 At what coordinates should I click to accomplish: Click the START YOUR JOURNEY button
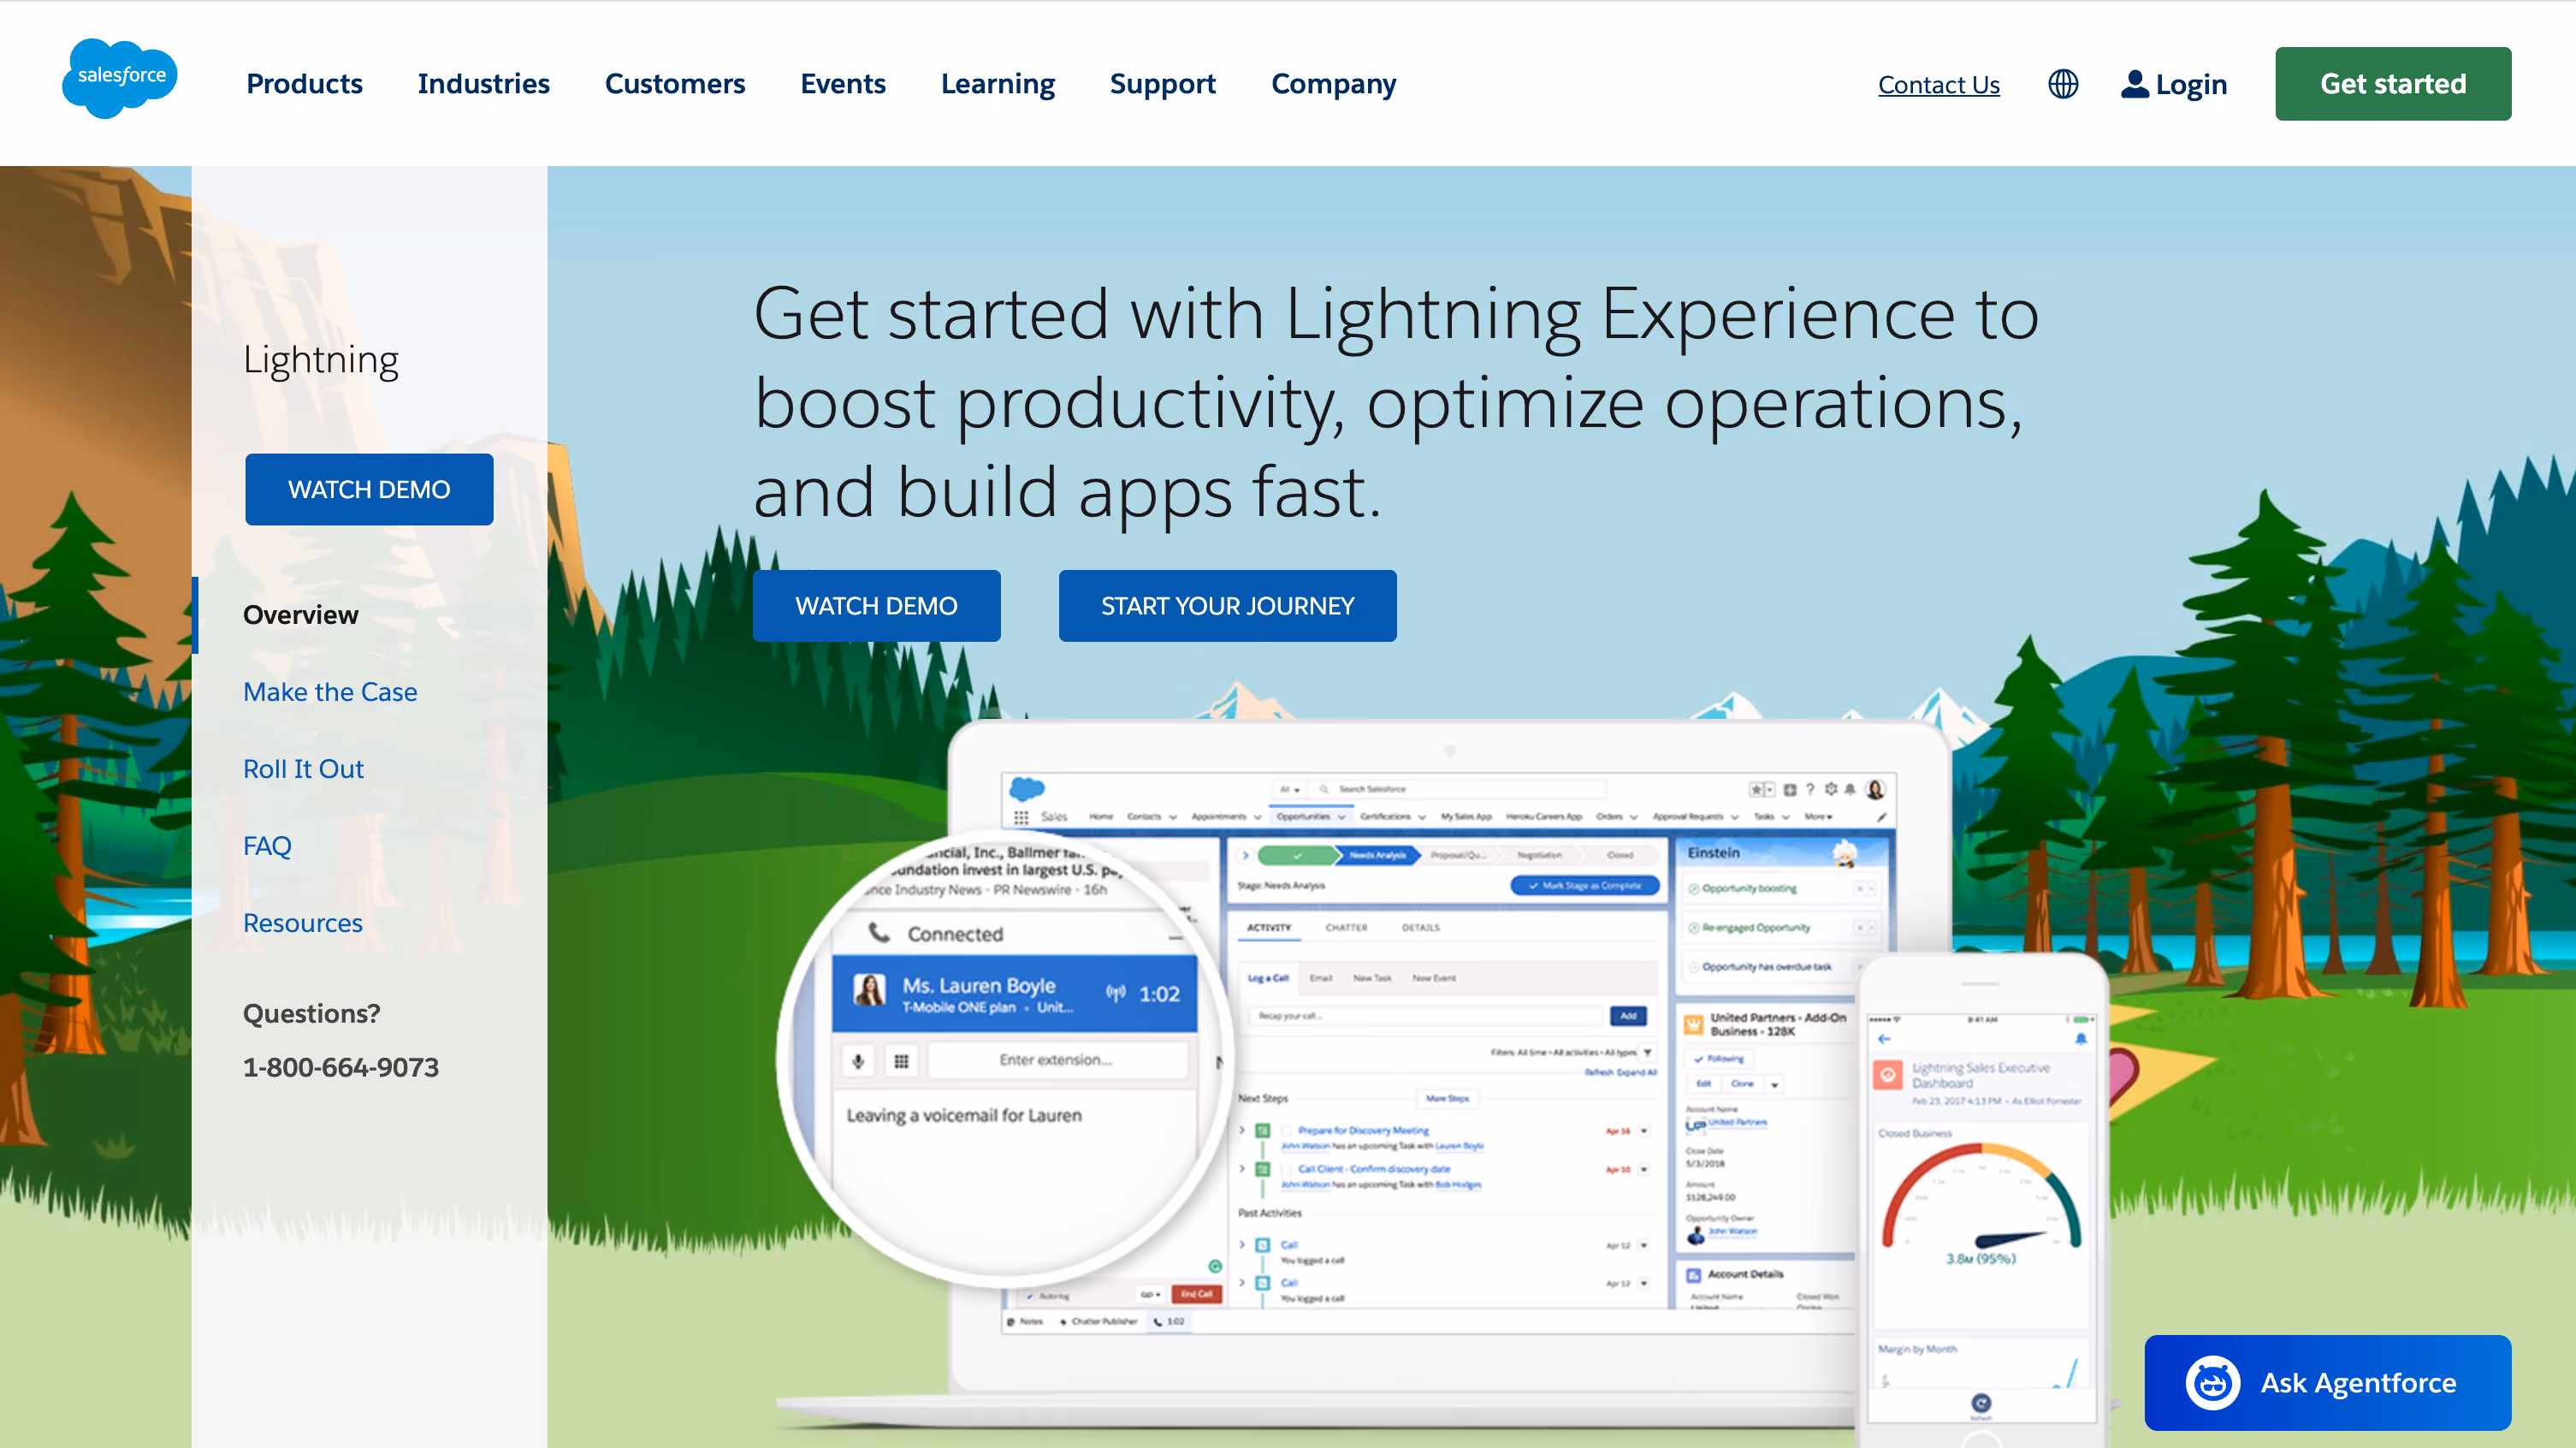pyautogui.click(x=1228, y=606)
